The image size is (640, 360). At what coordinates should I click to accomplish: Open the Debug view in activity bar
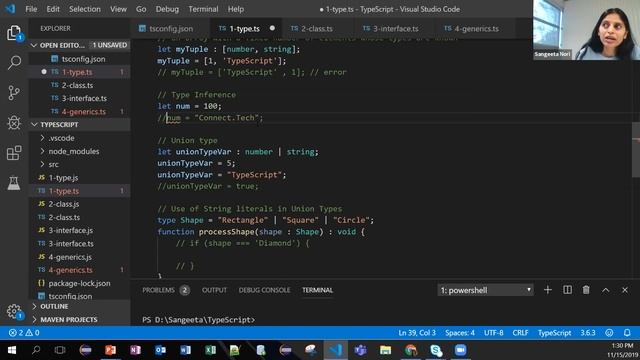pos(14,122)
